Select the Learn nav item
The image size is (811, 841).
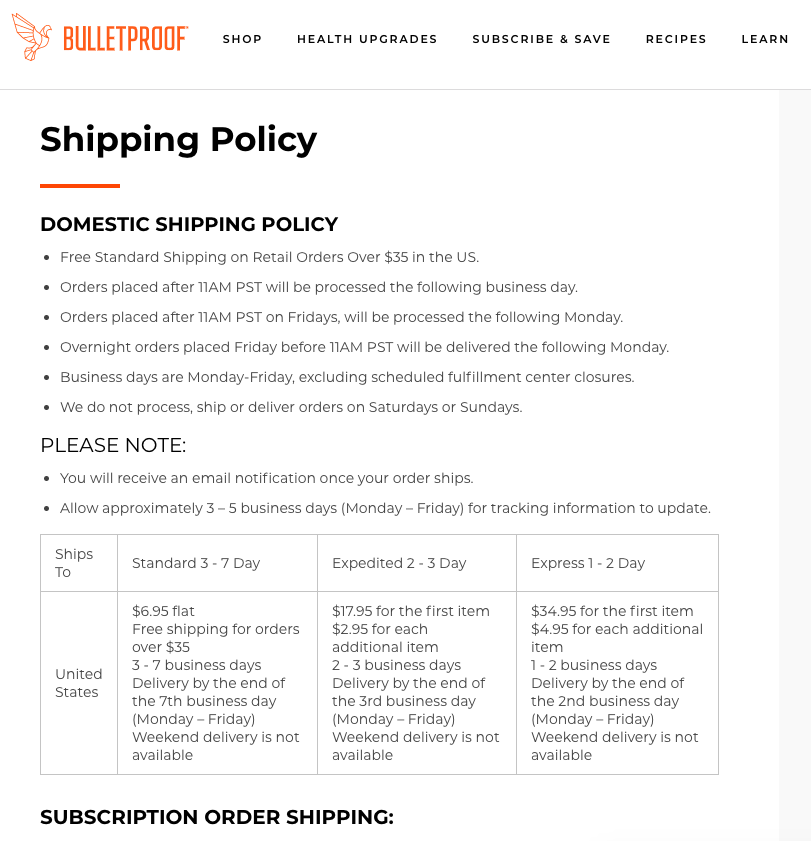pos(765,39)
